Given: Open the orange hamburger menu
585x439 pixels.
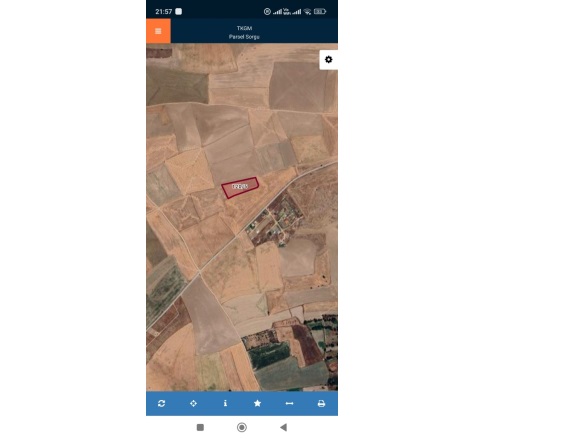Looking at the screenshot, I should (158, 31).
